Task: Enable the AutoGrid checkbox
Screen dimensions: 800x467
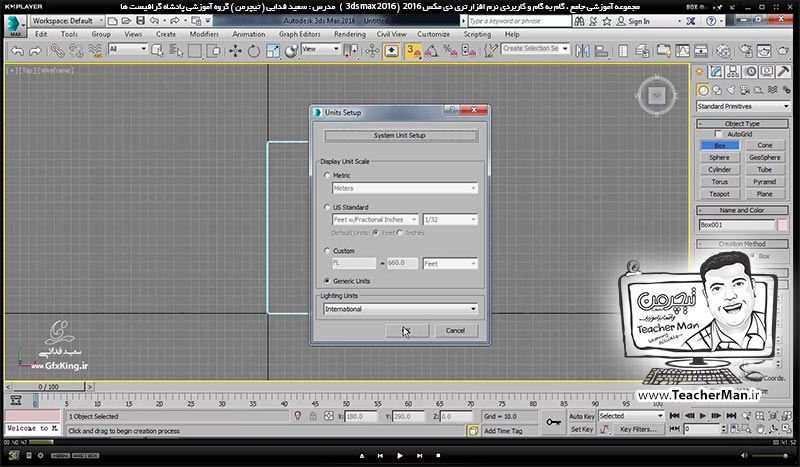Action: point(718,134)
